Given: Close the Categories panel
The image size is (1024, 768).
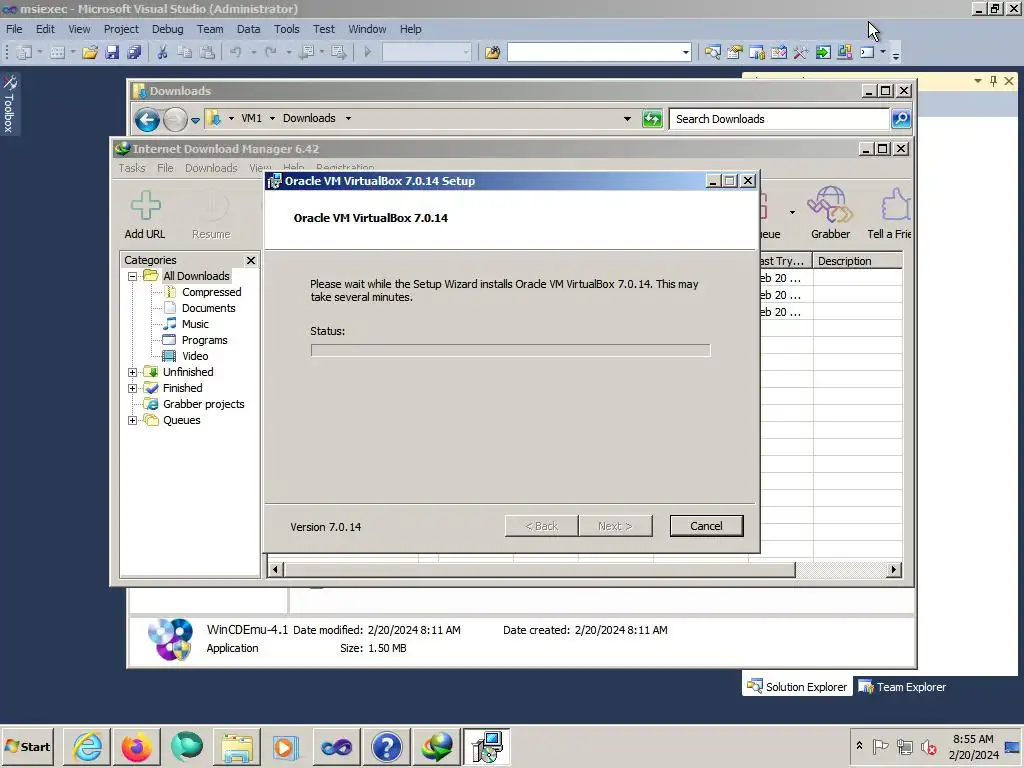Looking at the screenshot, I should click(251, 261).
